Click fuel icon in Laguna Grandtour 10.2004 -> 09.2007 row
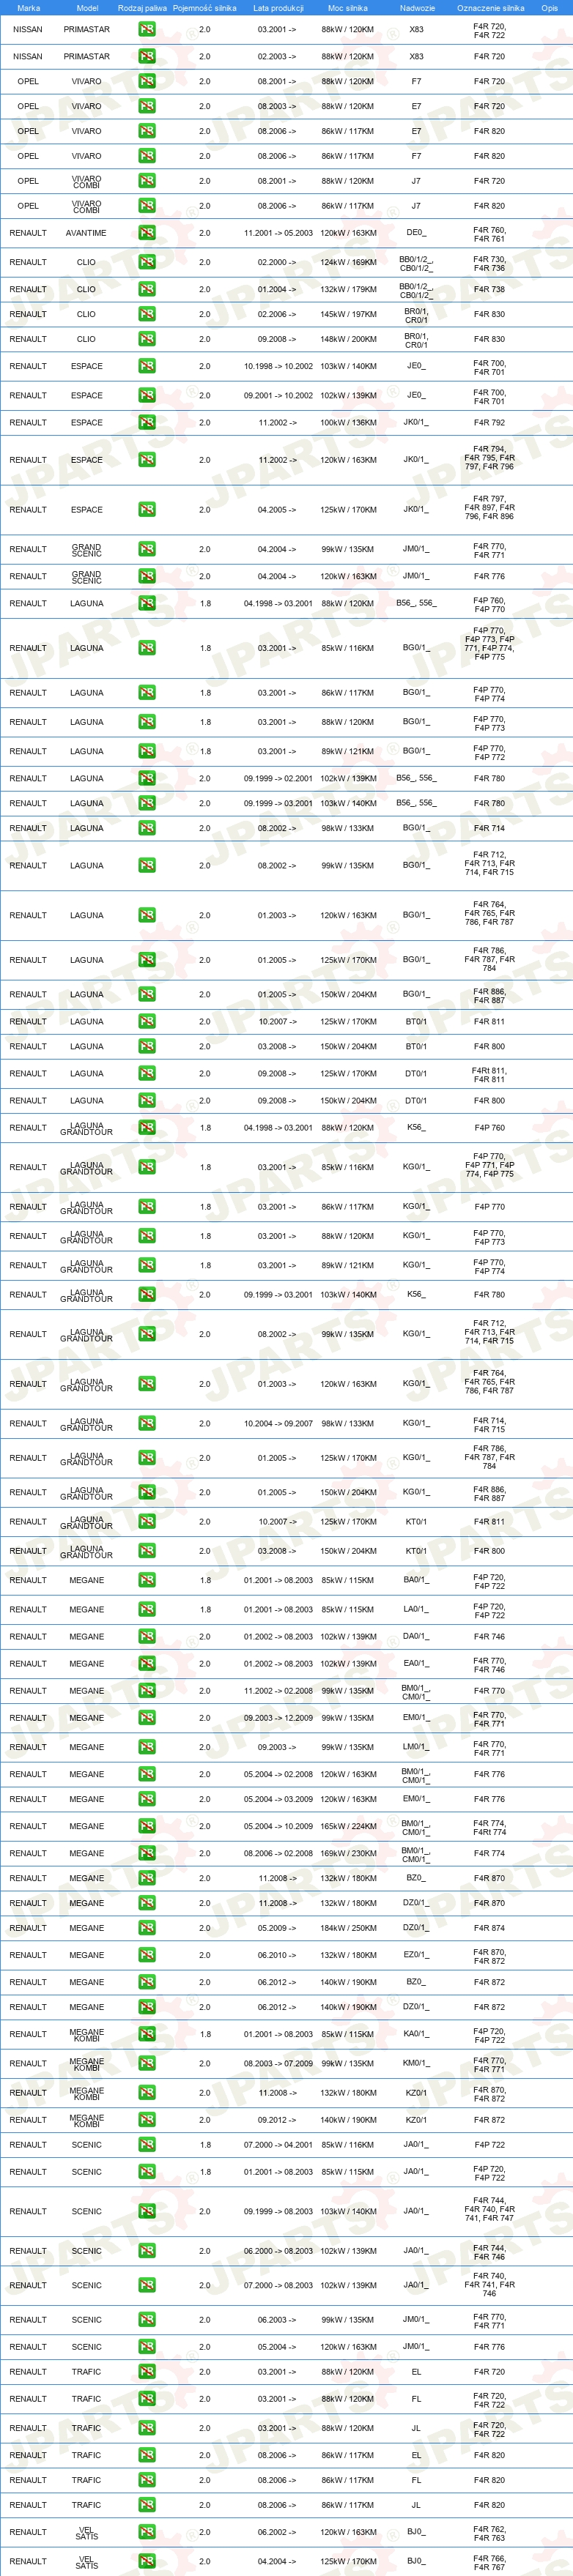573x2576 pixels. tap(147, 1423)
